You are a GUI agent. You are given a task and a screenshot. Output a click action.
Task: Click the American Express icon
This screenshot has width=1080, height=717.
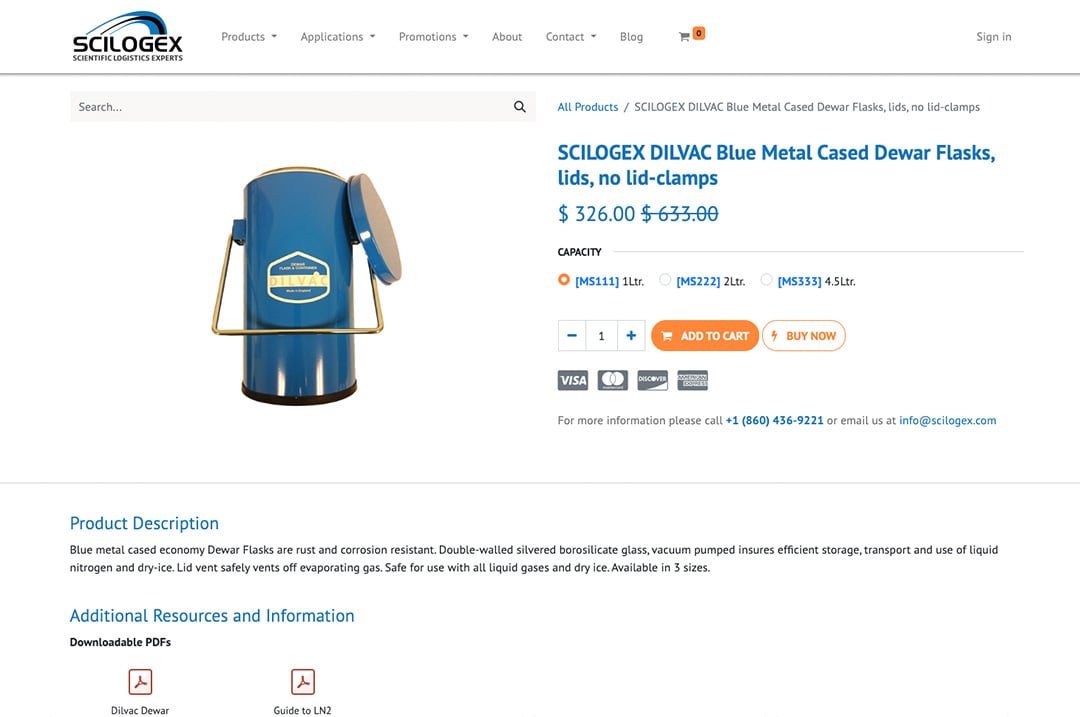(692, 380)
